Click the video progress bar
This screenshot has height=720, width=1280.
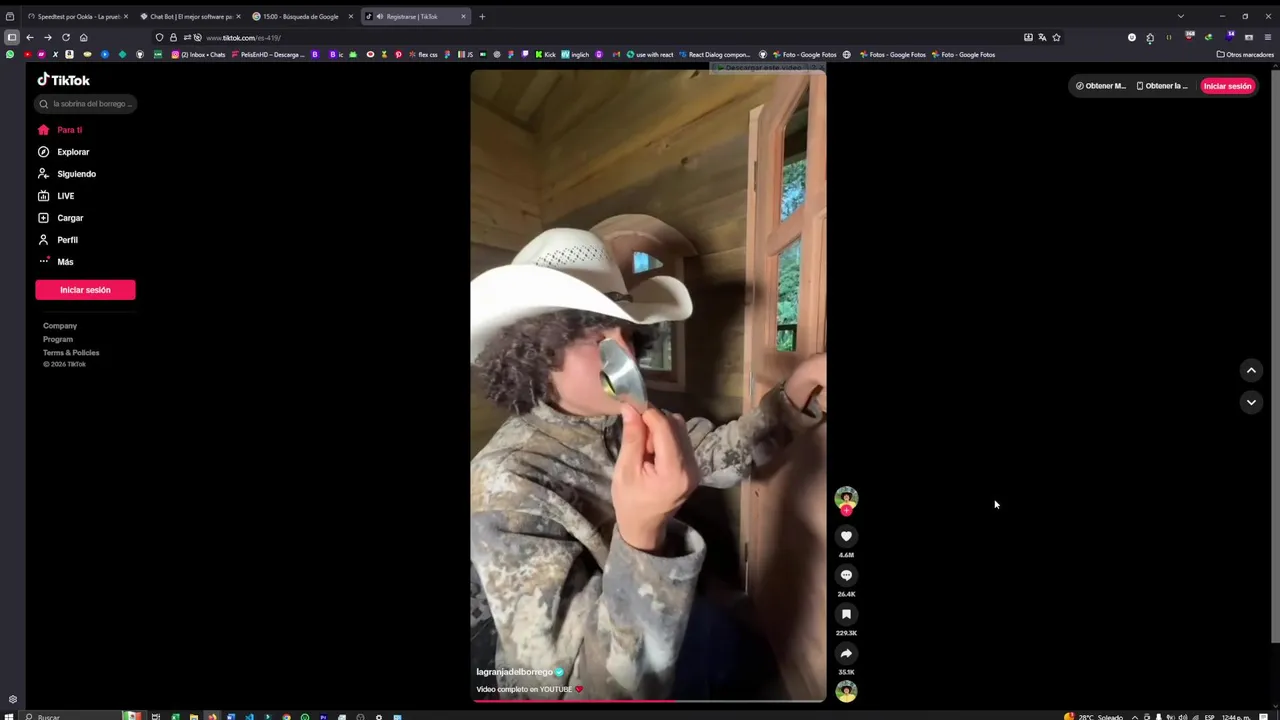pyautogui.click(x=648, y=701)
